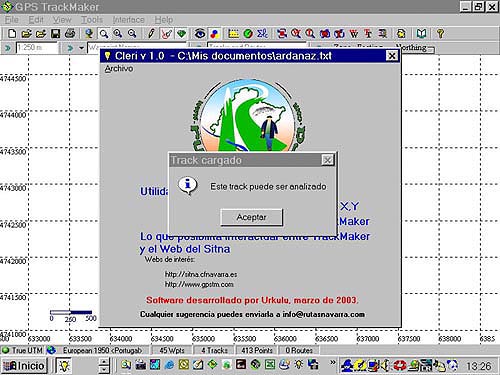Click the info@rutasnavarra.com email address
Viewport: 500px width, 375px height.
coord(323,314)
